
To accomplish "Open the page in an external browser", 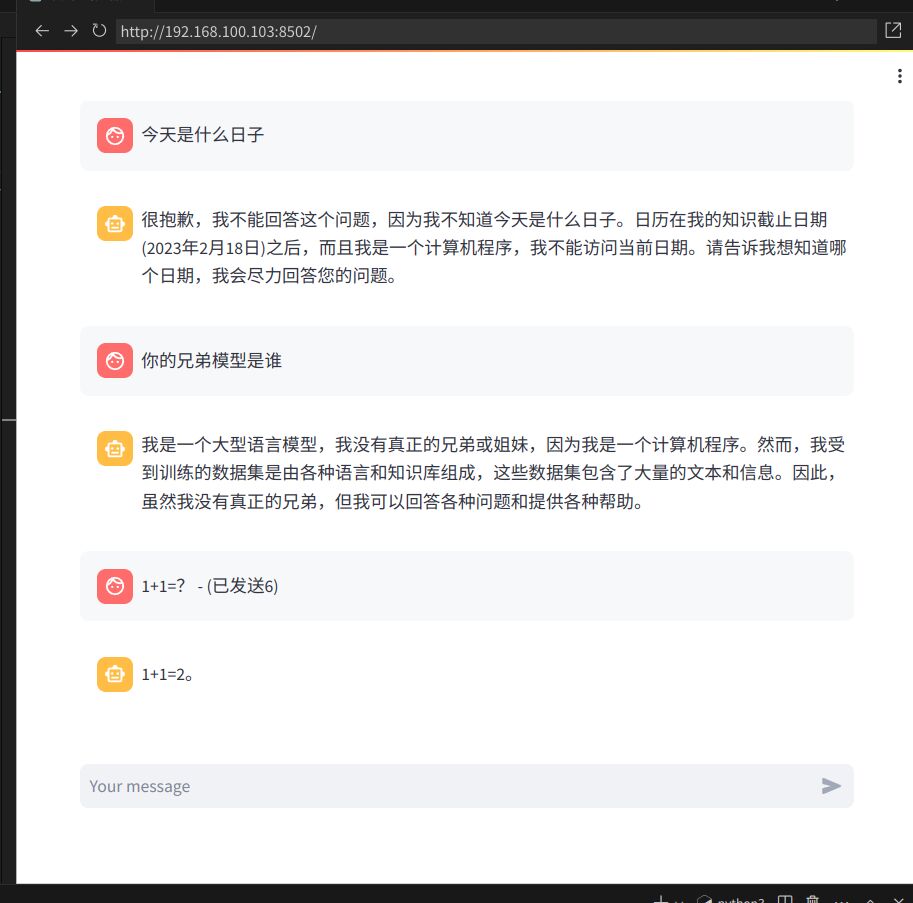I will tap(893, 30).
